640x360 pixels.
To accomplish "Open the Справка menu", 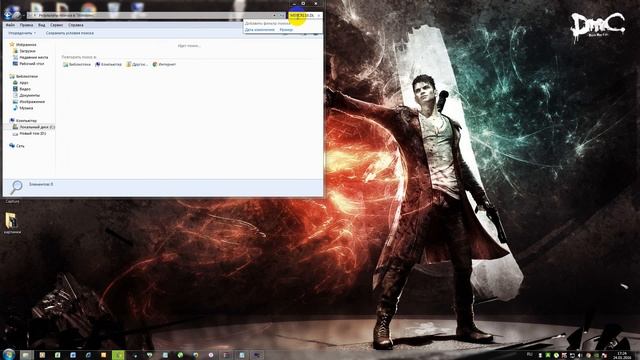I will (x=76, y=25).
